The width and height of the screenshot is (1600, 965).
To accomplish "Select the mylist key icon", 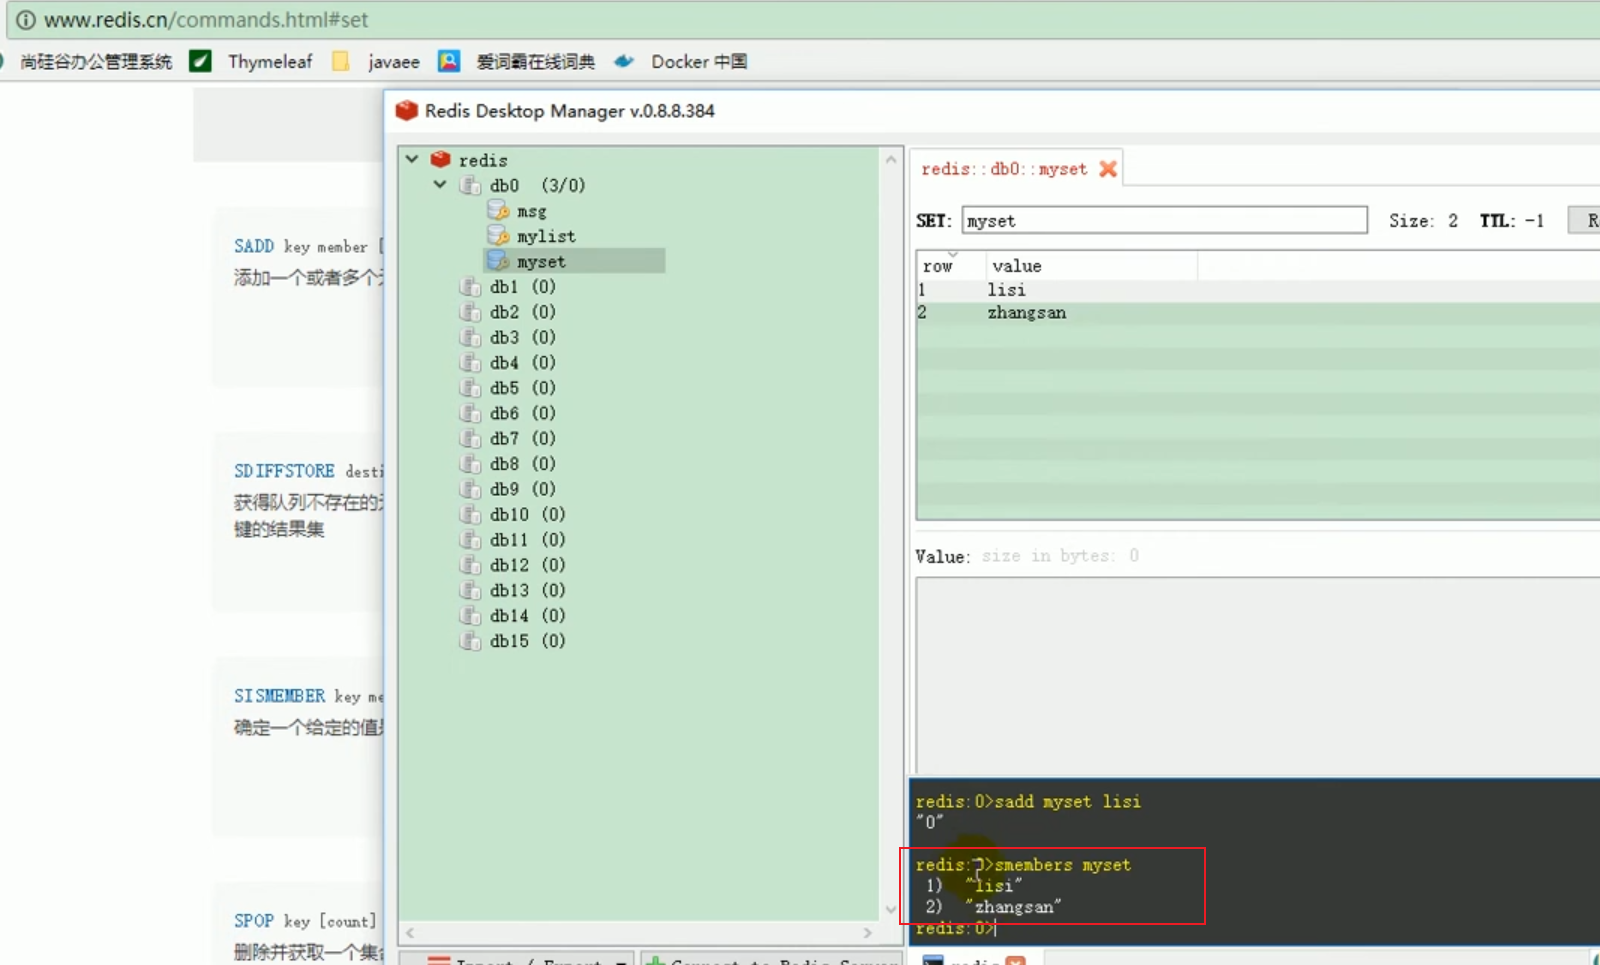I will point(498,235).
